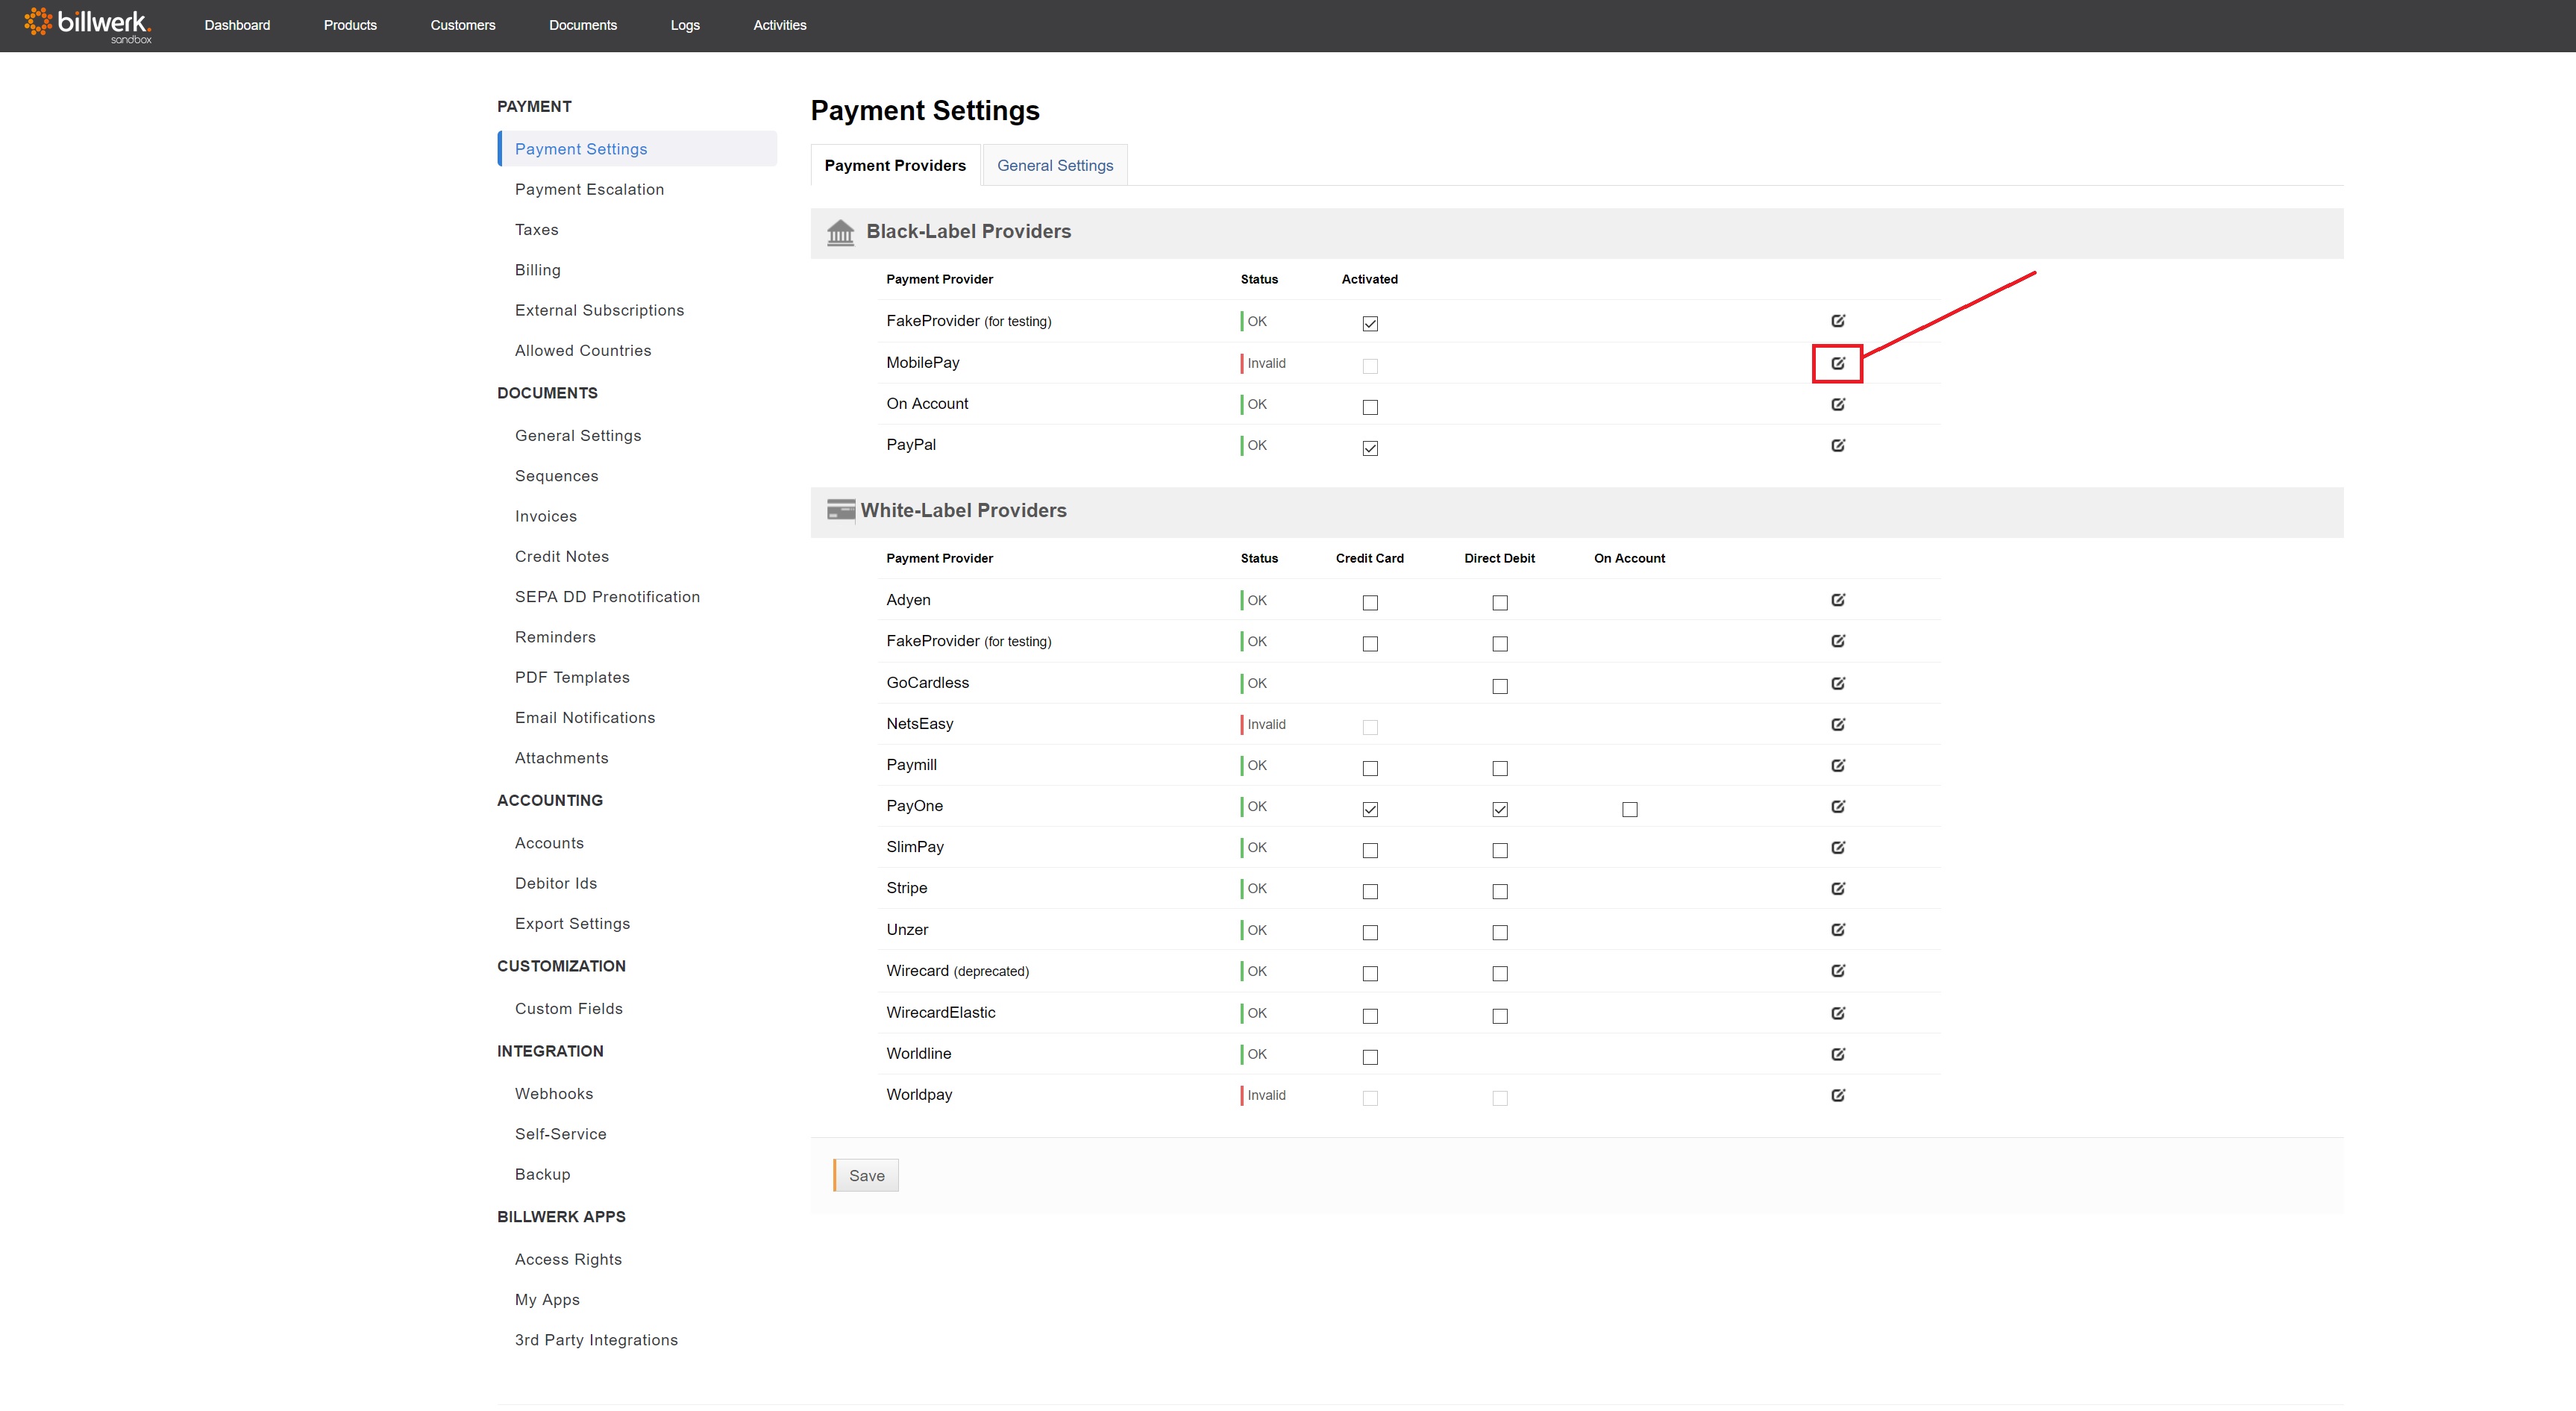Uncheck PayOne Direct Debit checkbox

tap(1500, 809)
